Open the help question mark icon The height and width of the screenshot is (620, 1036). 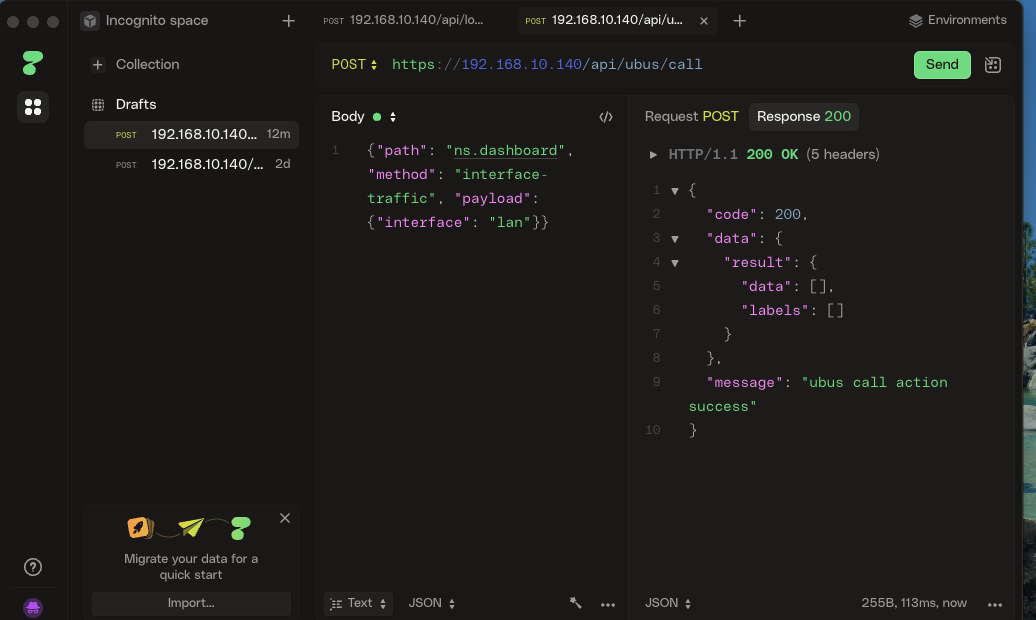[x=32, y=567]
